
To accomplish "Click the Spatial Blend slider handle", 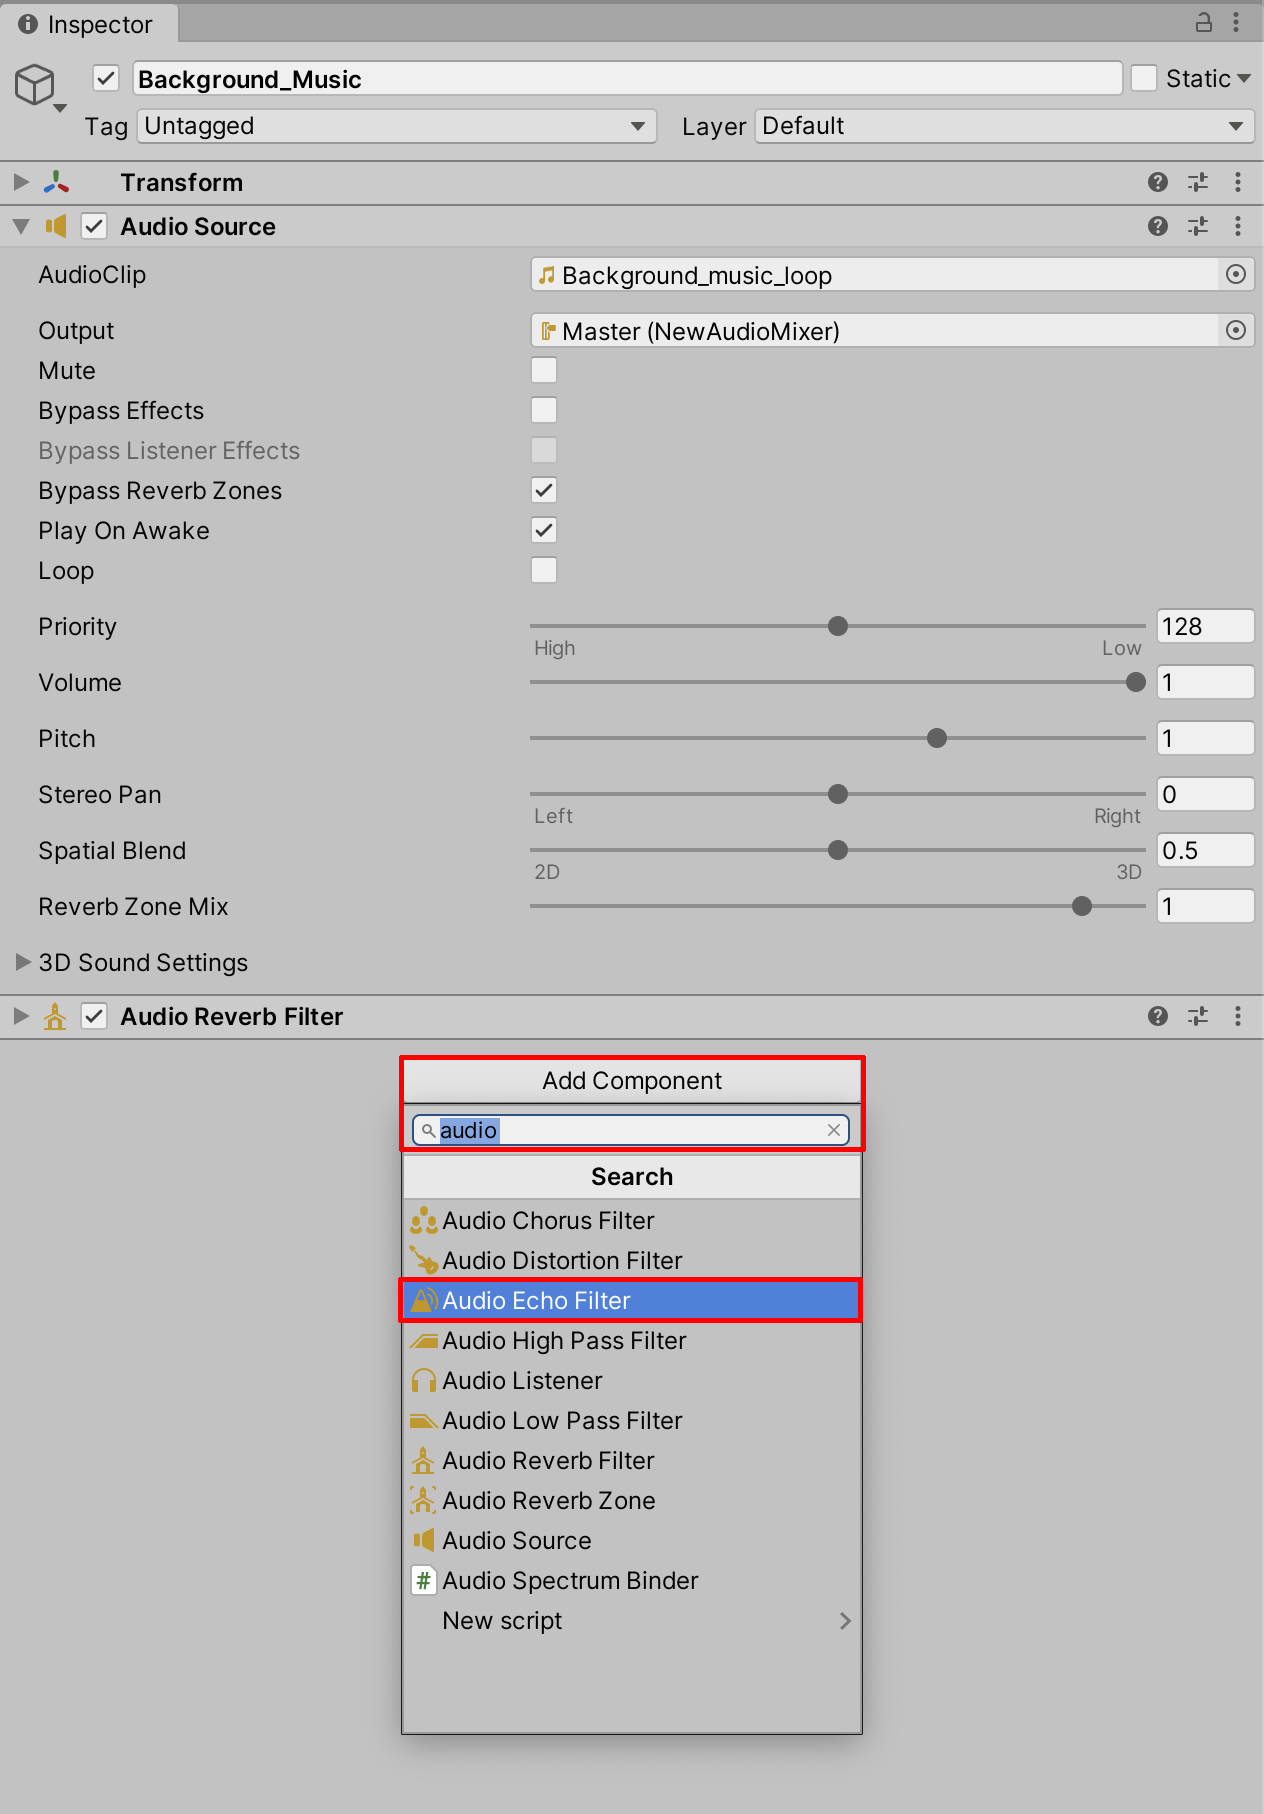I will pyautogui.click(x=838, y=850).
